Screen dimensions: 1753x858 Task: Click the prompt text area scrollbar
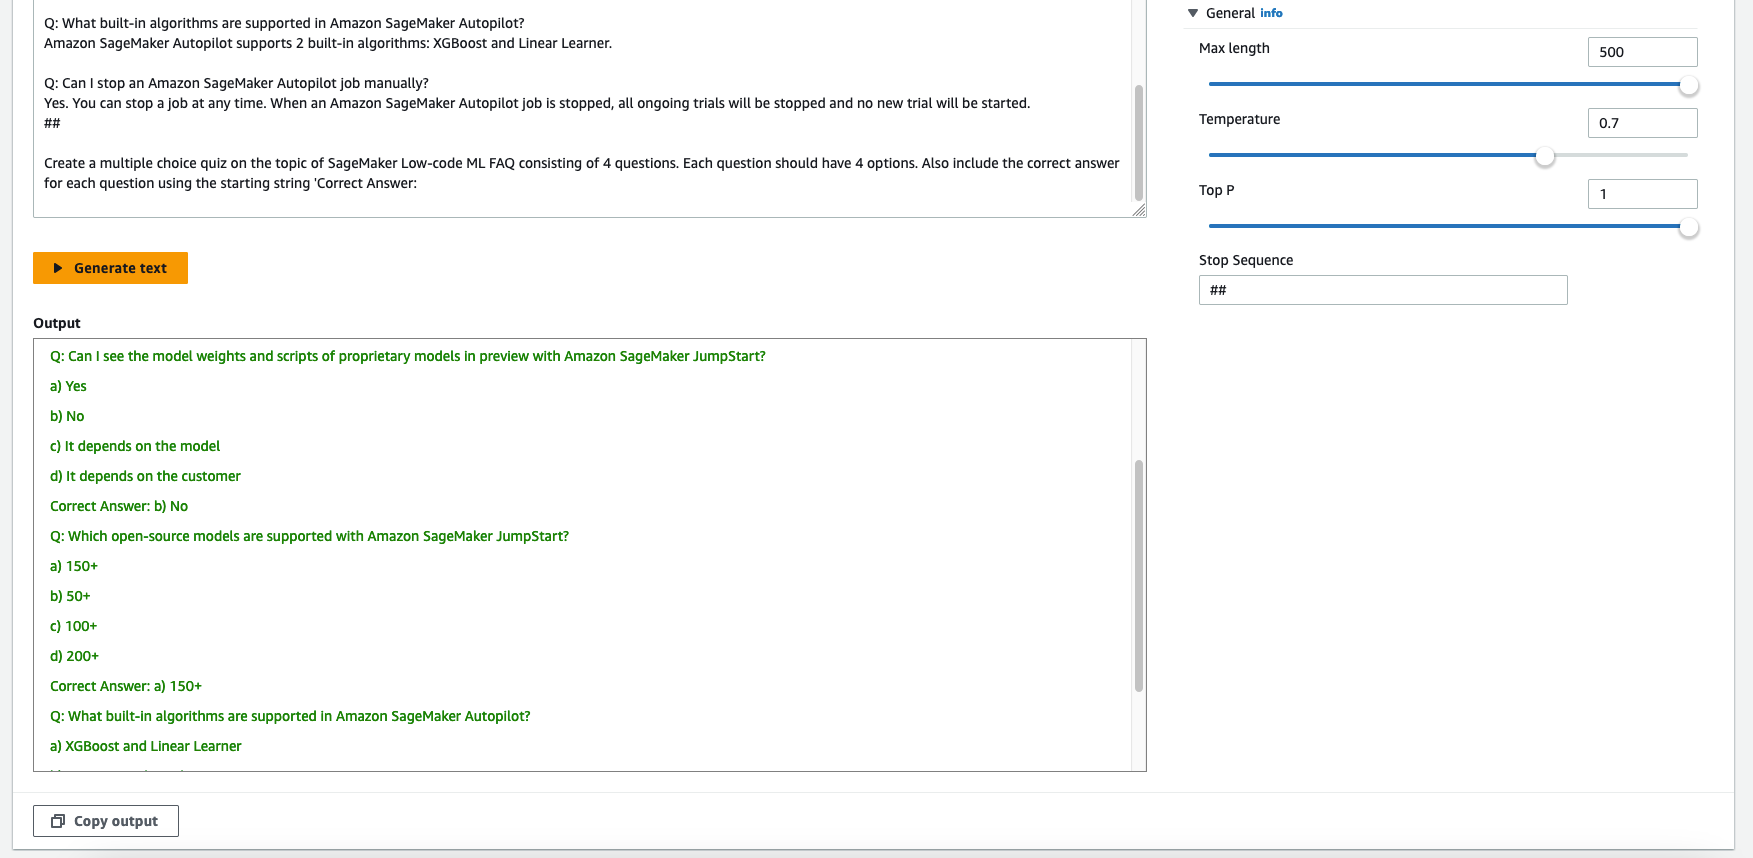tap(1138, 143)
